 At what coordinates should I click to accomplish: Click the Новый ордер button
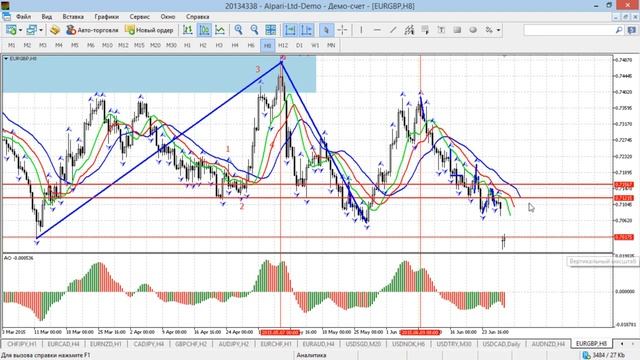(x=149, y=30)
